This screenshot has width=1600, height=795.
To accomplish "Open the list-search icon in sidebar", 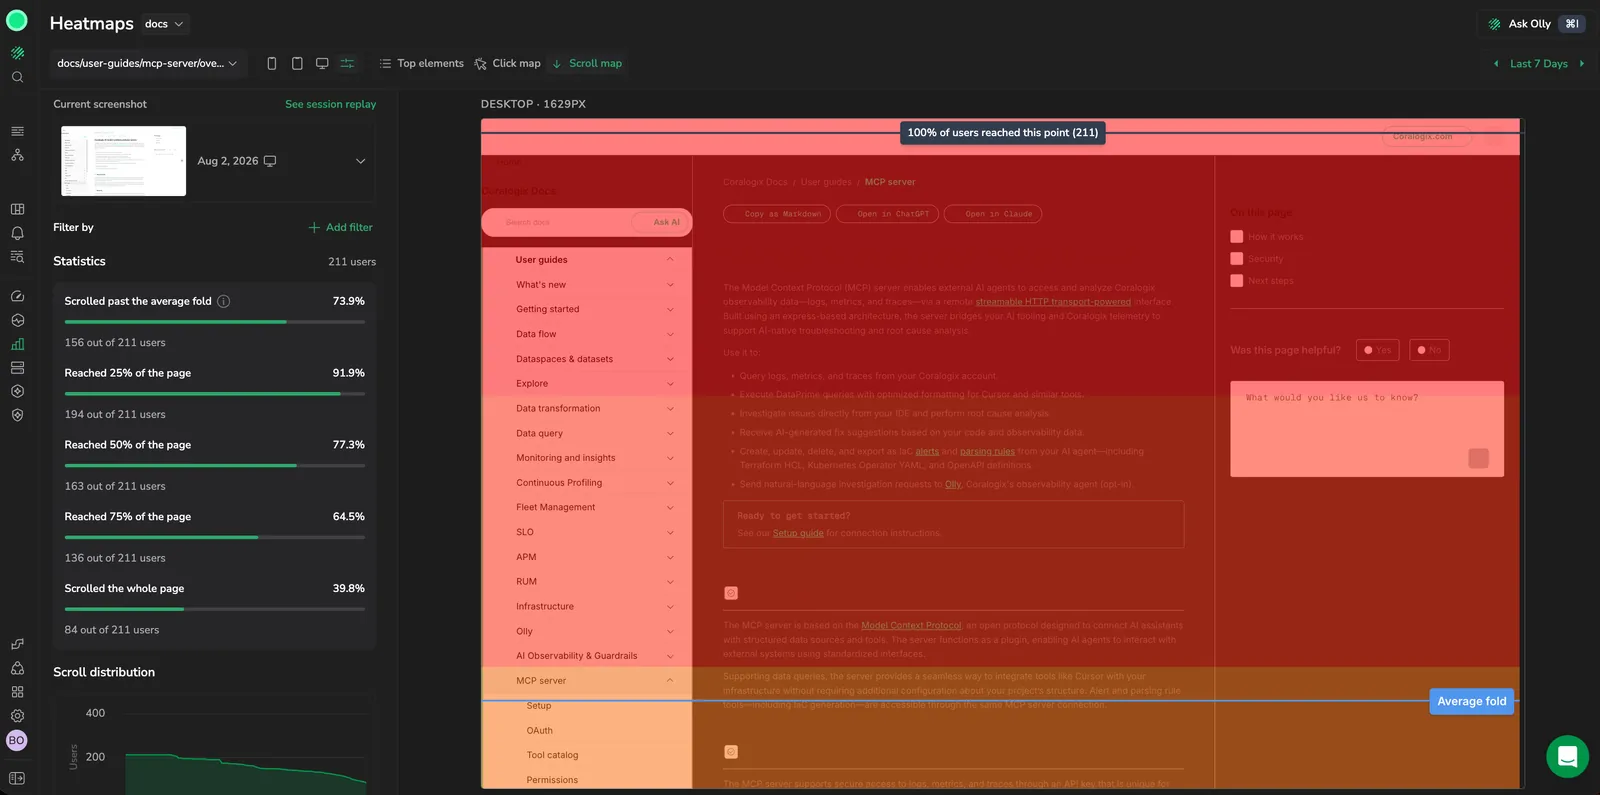I will click(17, 257).
